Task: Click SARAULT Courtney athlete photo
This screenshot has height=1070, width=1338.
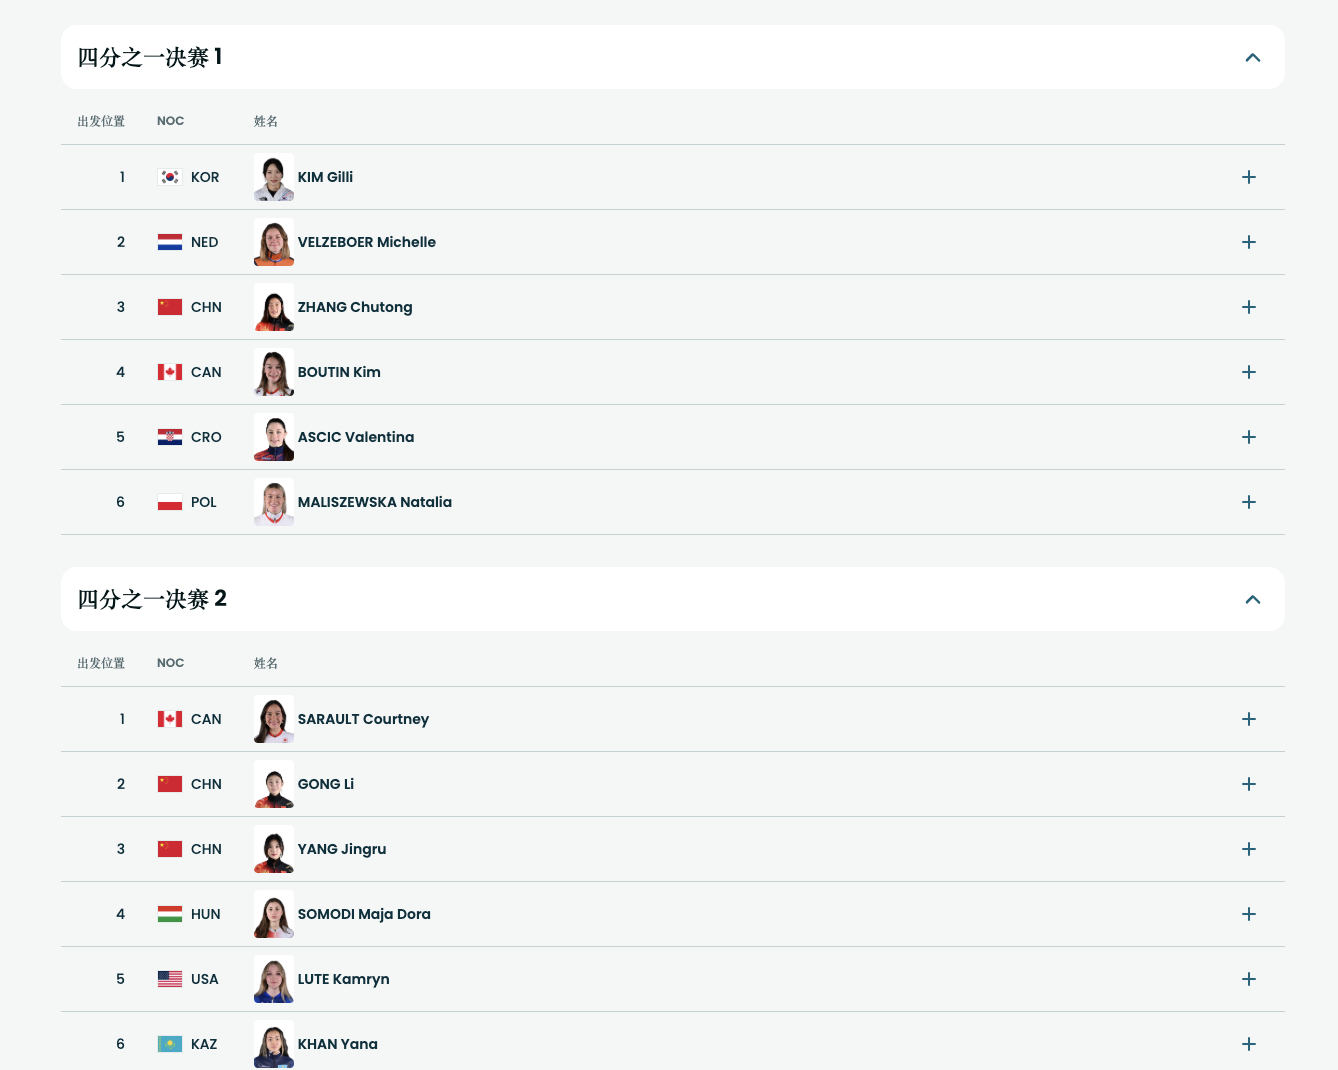Action: pos(273,719)
